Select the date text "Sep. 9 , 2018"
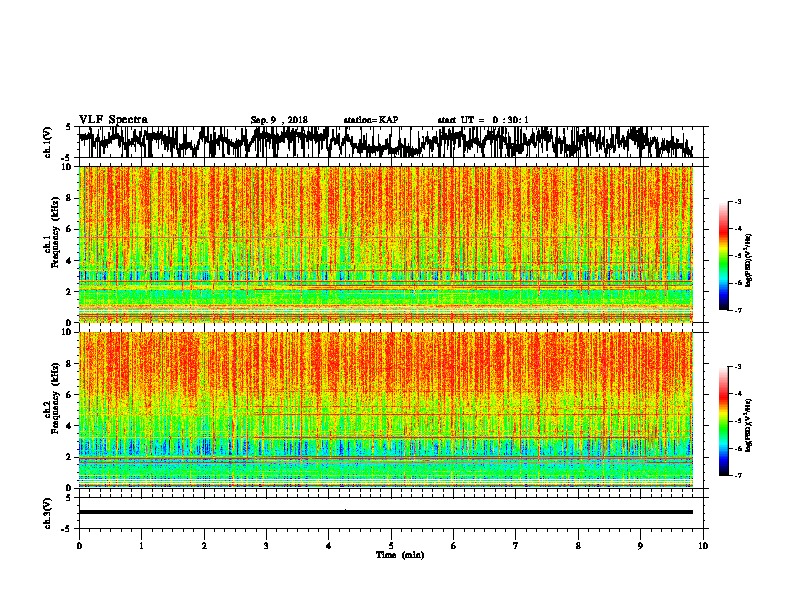Viewport: 792px width, 612px height. 279,120
